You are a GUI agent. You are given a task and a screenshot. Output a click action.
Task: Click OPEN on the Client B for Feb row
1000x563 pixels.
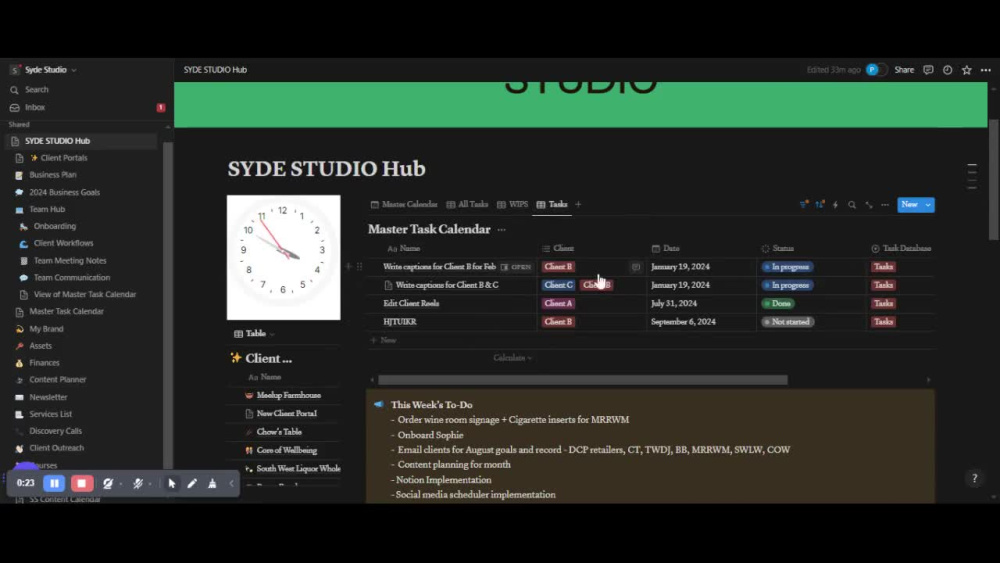click(516, 267)
